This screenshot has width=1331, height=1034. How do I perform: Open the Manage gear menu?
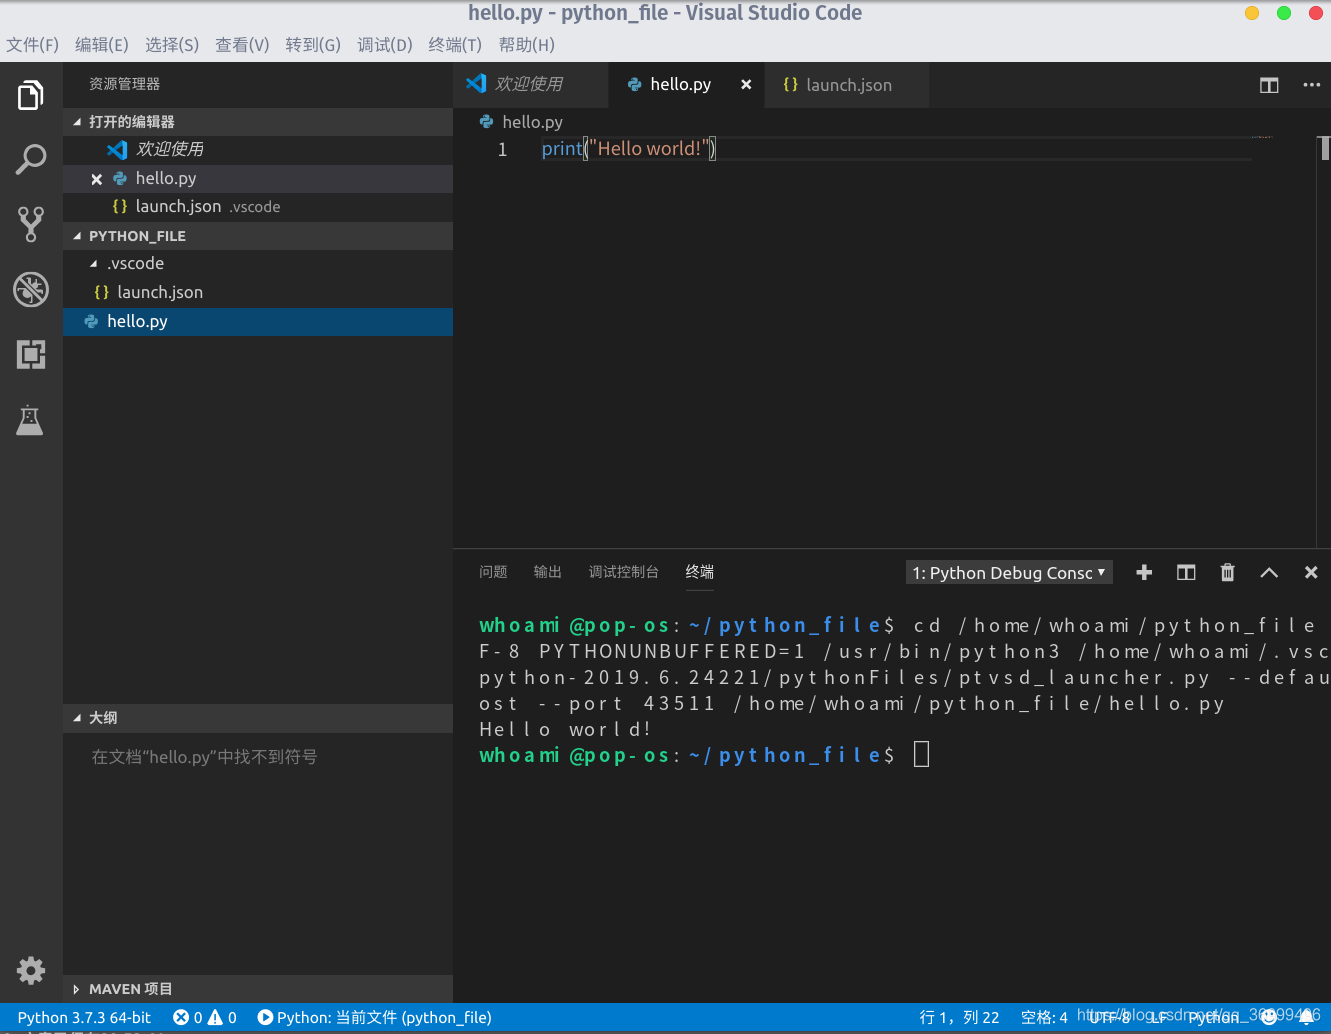coord(31,970)
